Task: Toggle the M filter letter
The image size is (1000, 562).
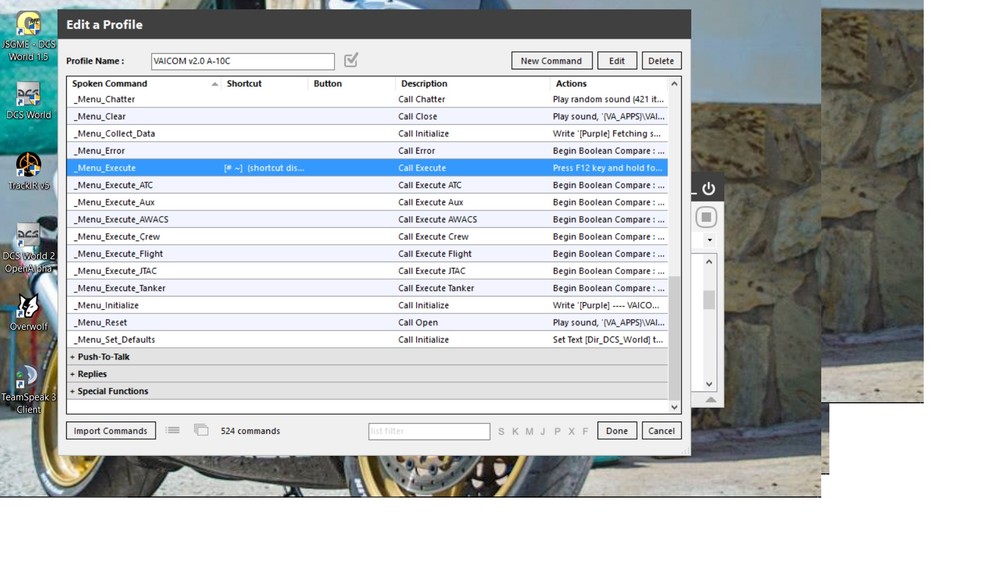Action: (529, 431)
